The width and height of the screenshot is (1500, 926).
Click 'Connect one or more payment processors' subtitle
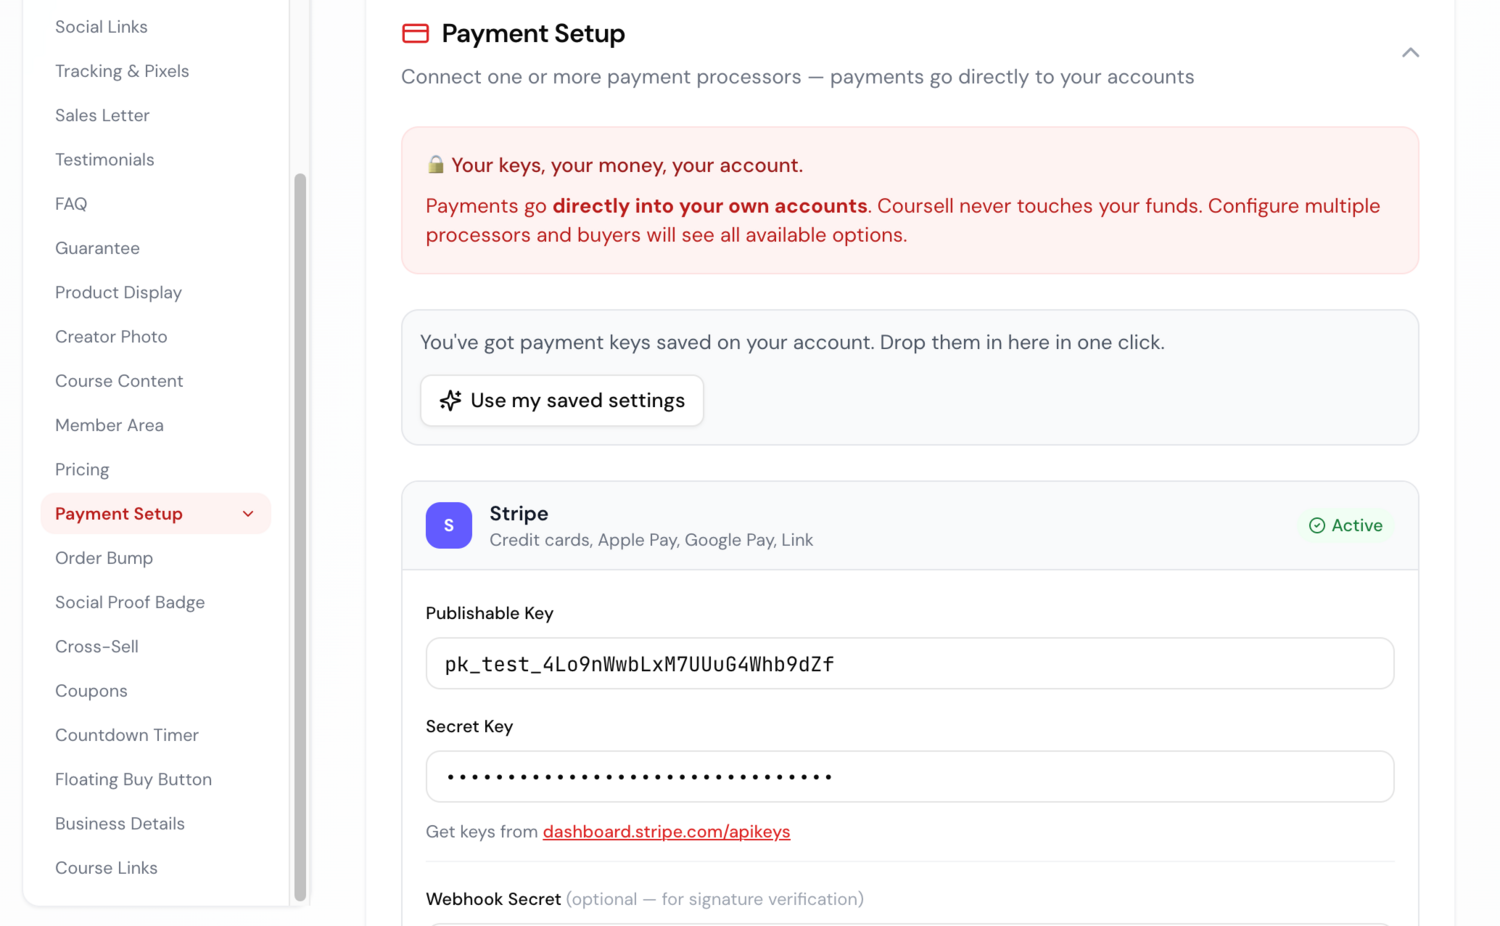coord(797,77)
